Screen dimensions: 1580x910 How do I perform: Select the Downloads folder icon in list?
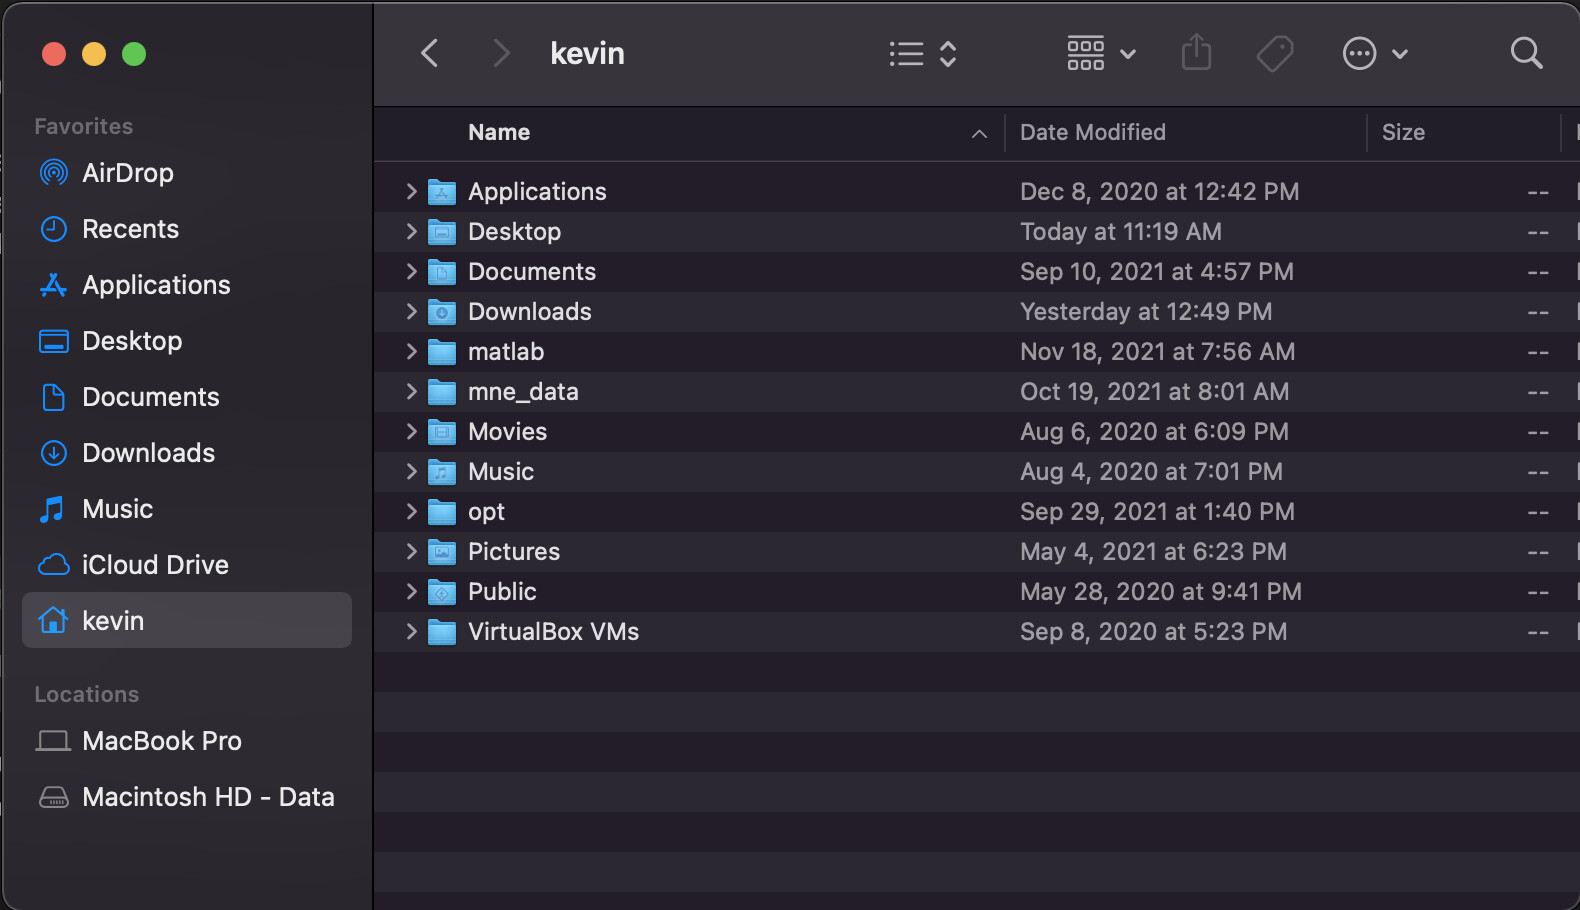pos(442,312)
